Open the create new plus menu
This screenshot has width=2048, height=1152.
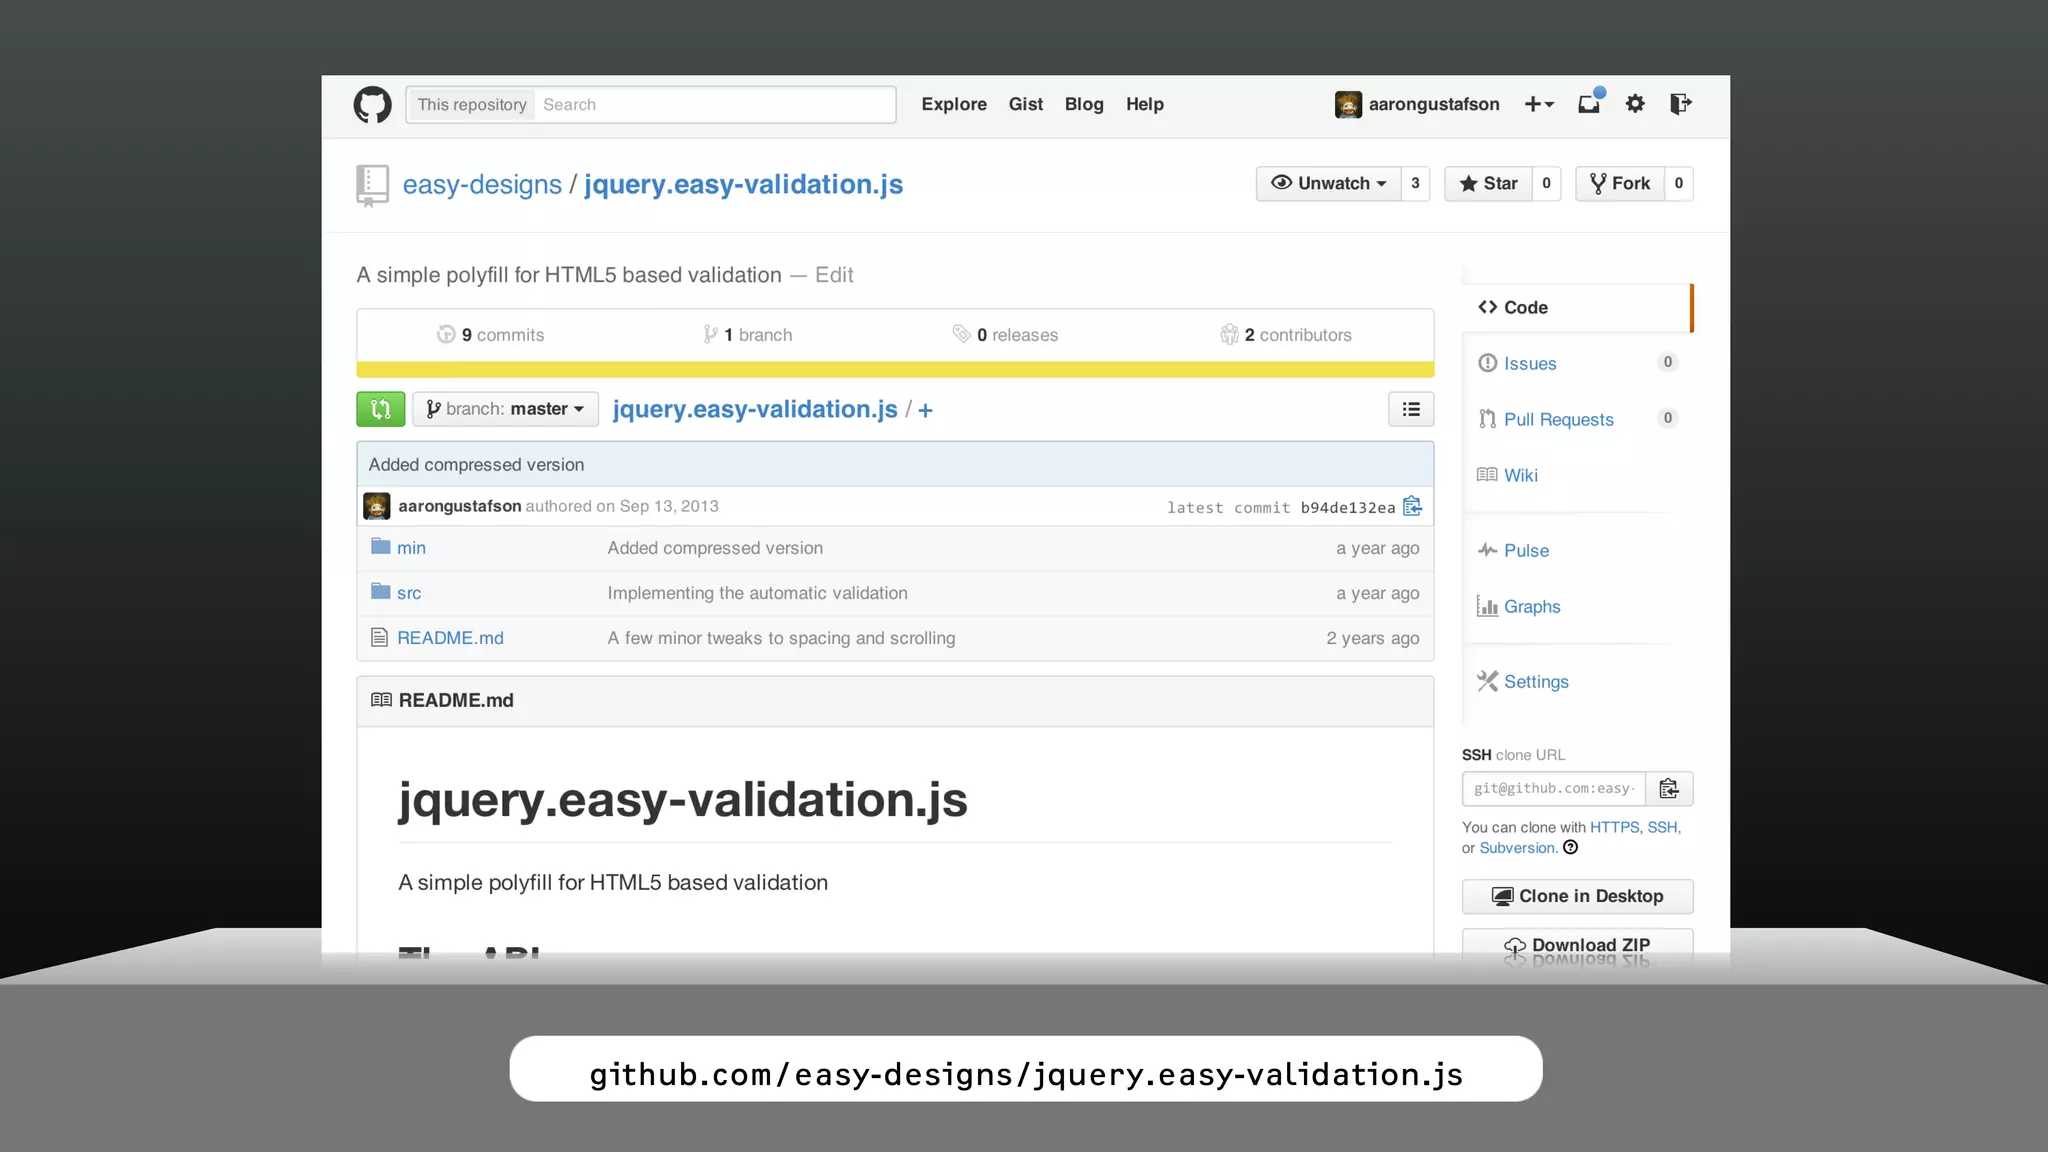(x=1539, y=104)
